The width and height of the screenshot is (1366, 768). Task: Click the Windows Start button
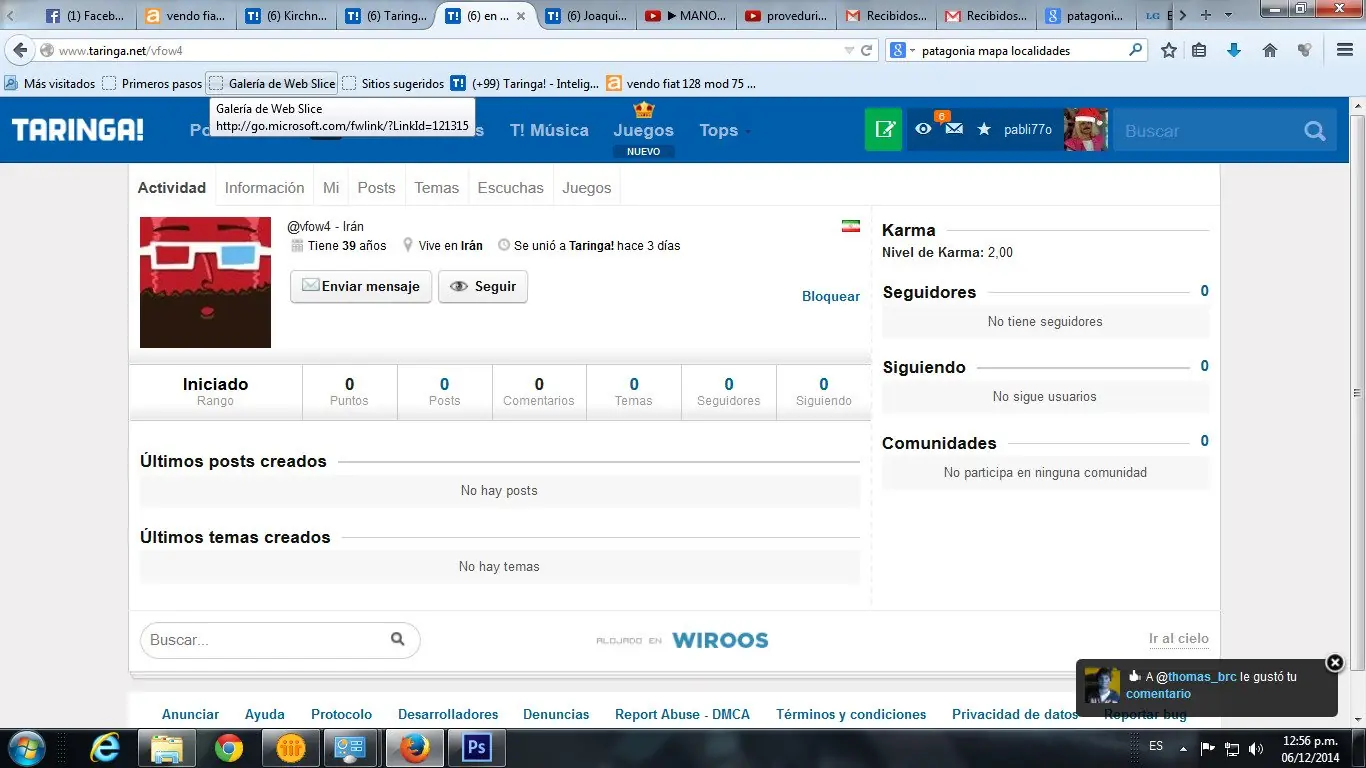pos(26,748)
